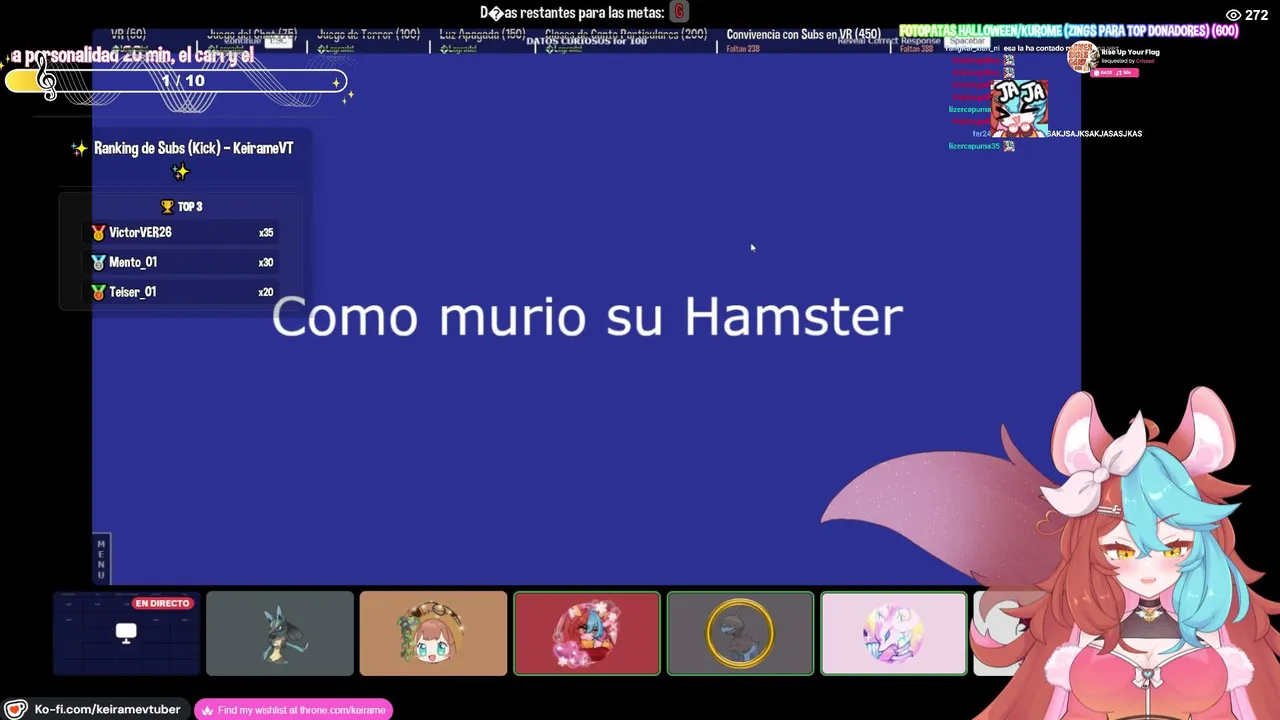Select the pink dragon avatar tile
The image size is (1280, 720).
pos(894,634)
